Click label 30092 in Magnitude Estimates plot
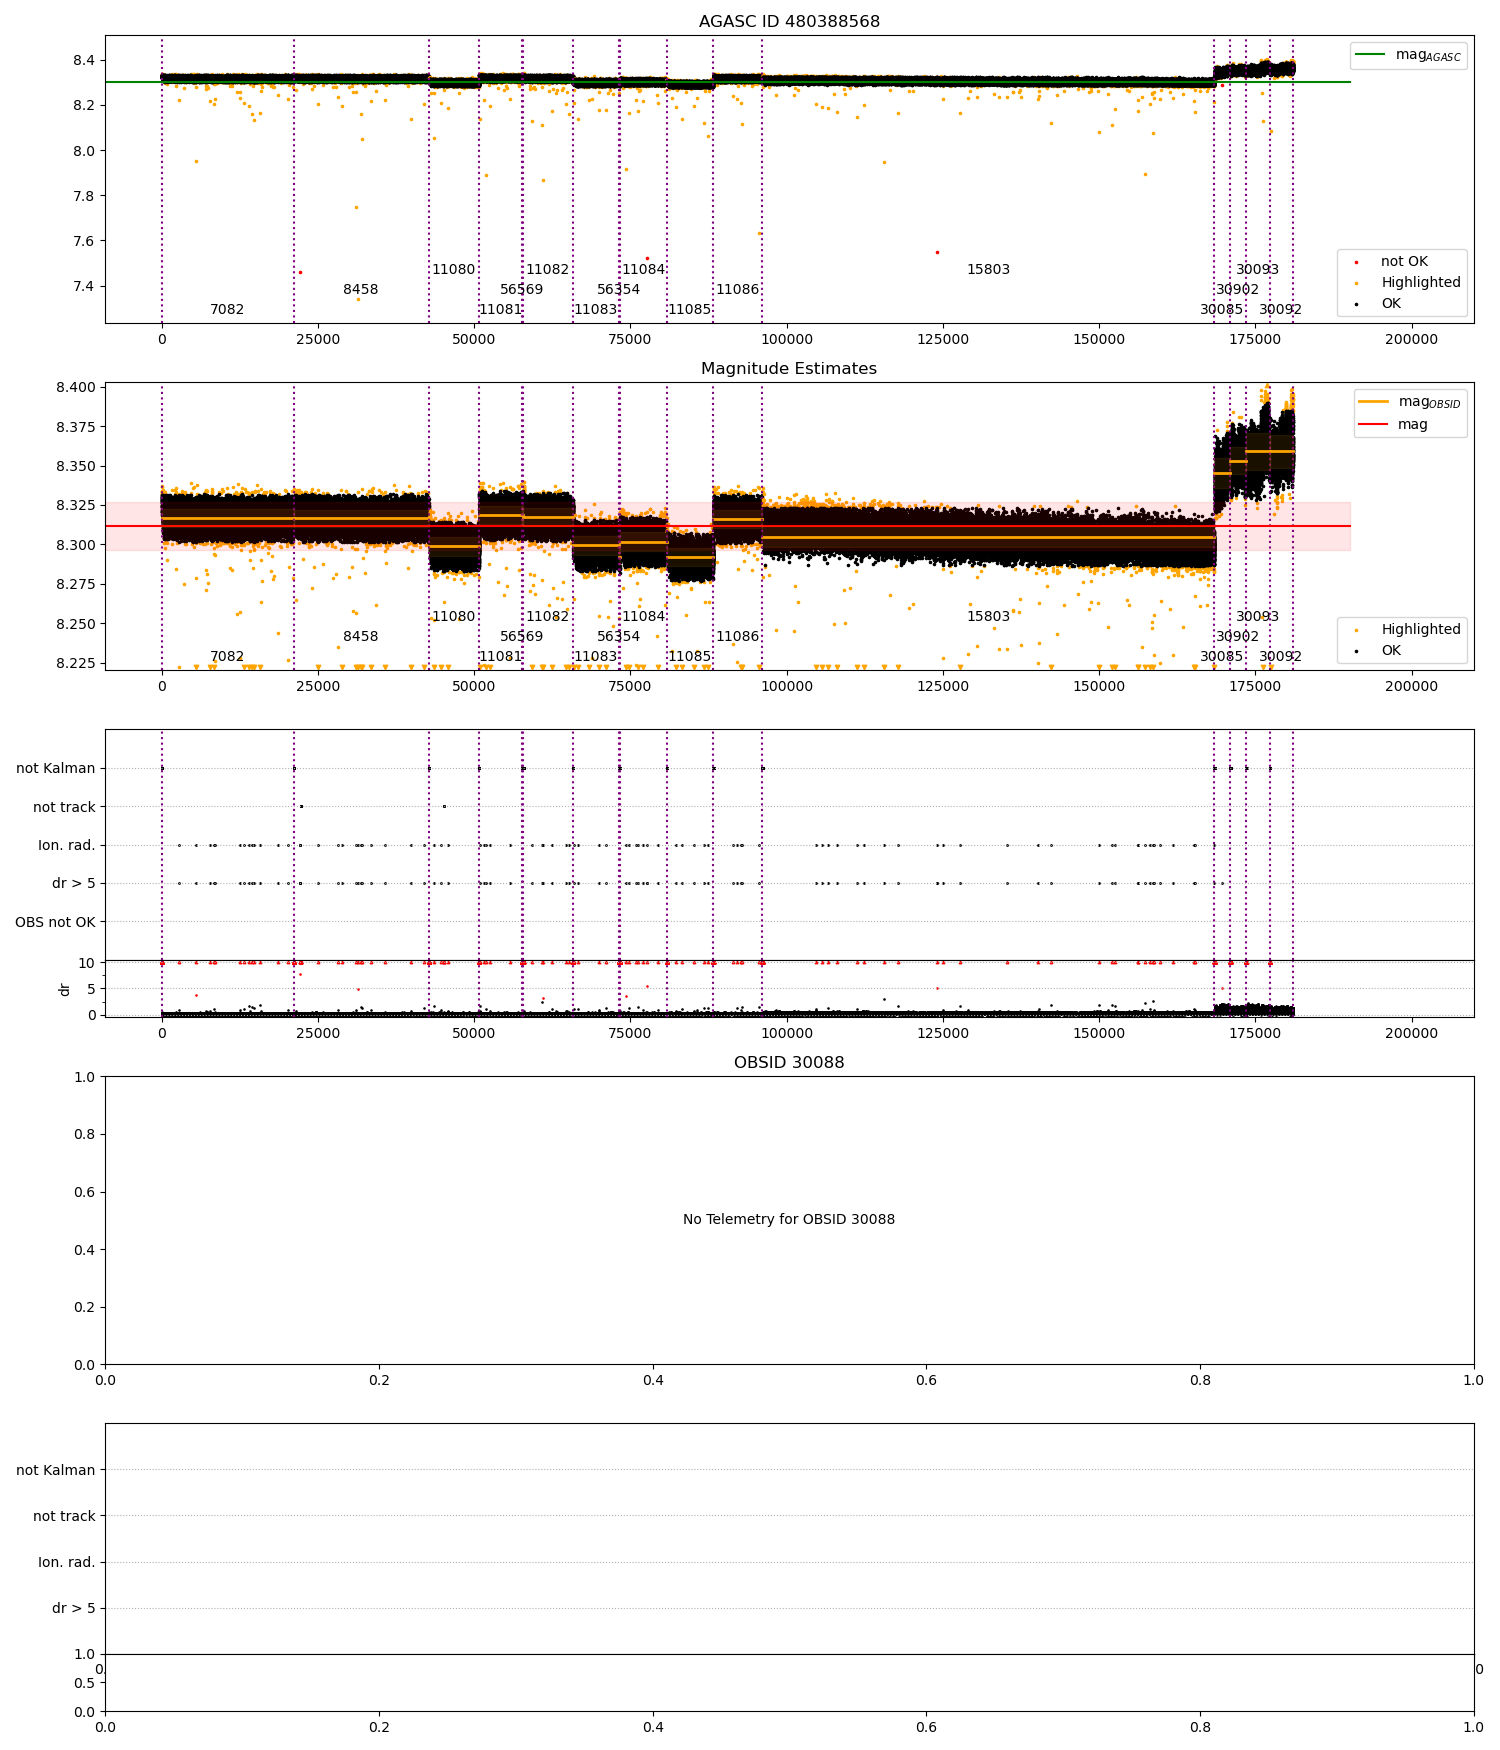 pos(1281,656)
